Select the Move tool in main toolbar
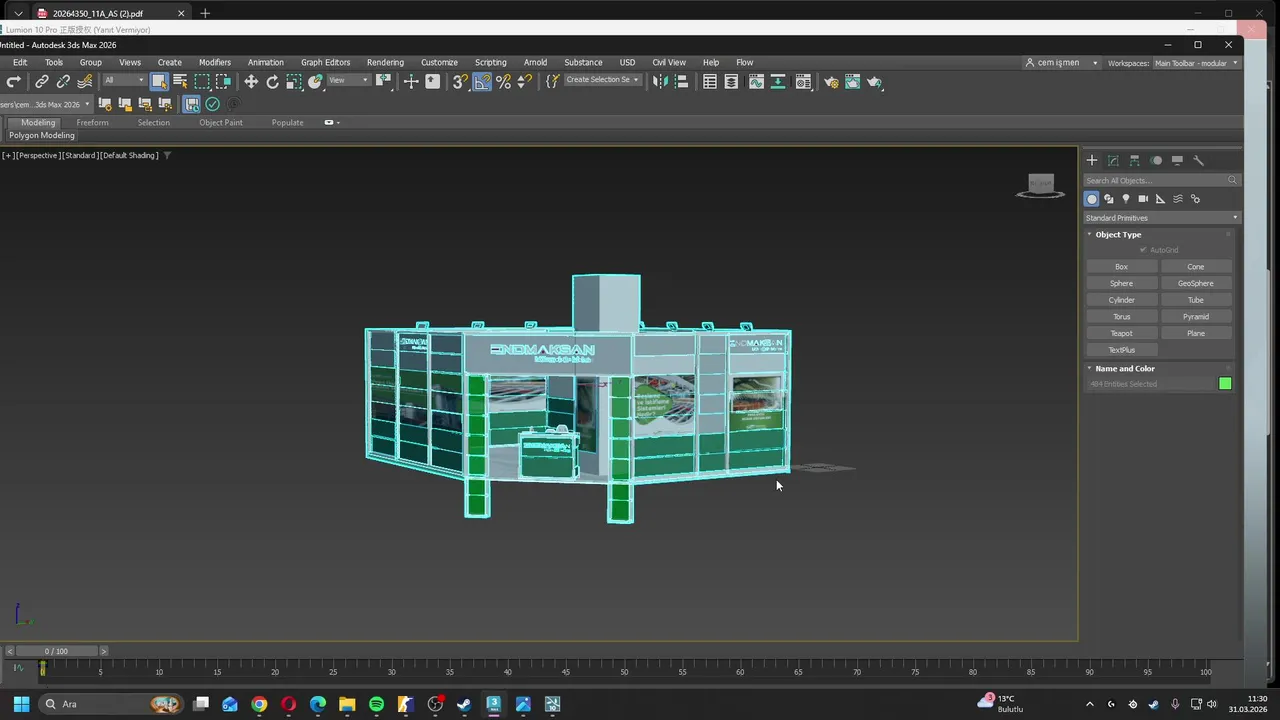 pos(251,82)
